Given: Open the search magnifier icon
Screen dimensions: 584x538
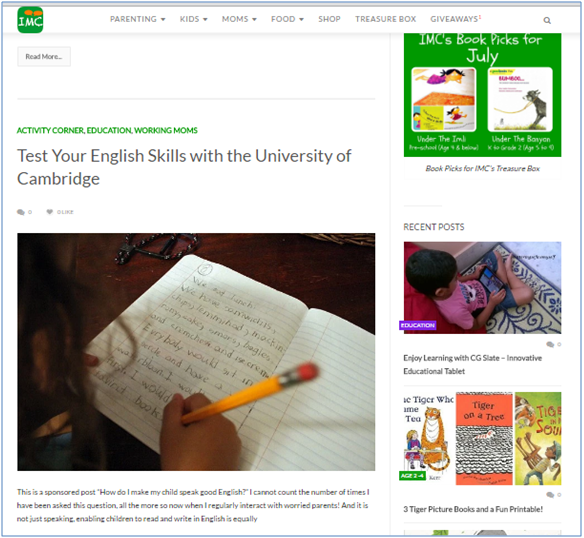Looking at the screenshot, I should [x=547, y=20].
